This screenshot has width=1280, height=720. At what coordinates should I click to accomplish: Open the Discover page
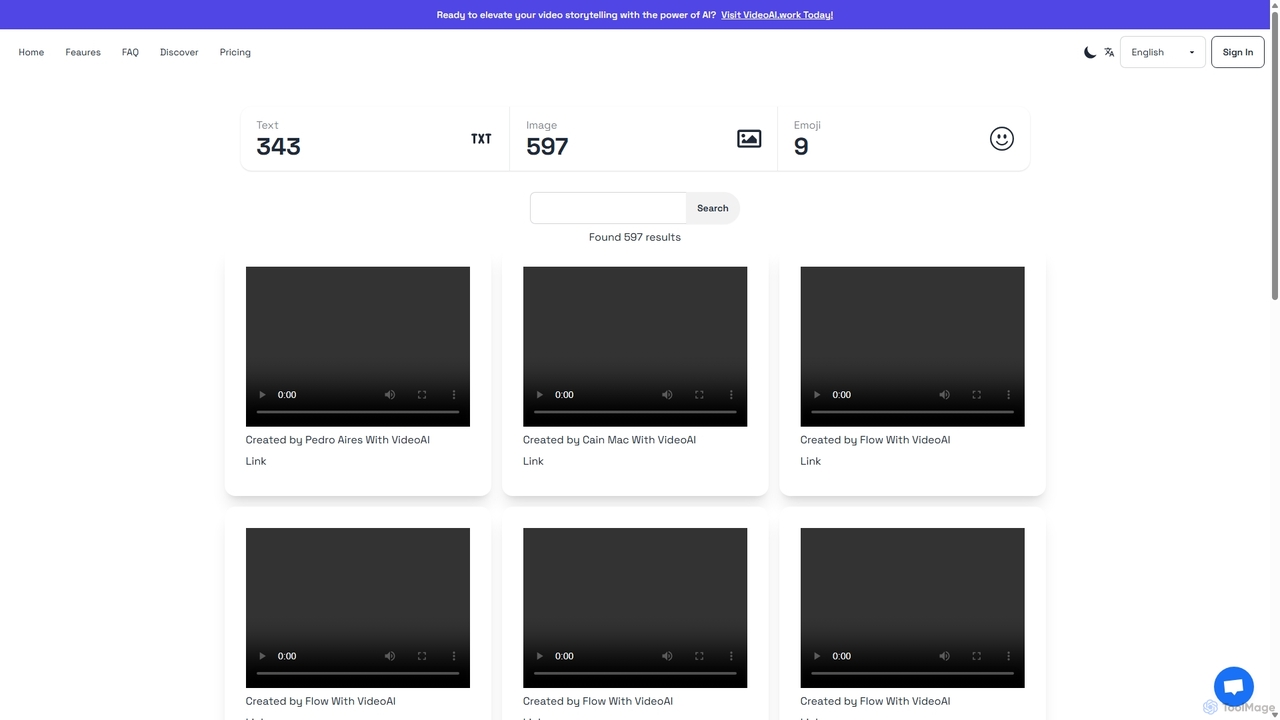[x=179, y=52]
